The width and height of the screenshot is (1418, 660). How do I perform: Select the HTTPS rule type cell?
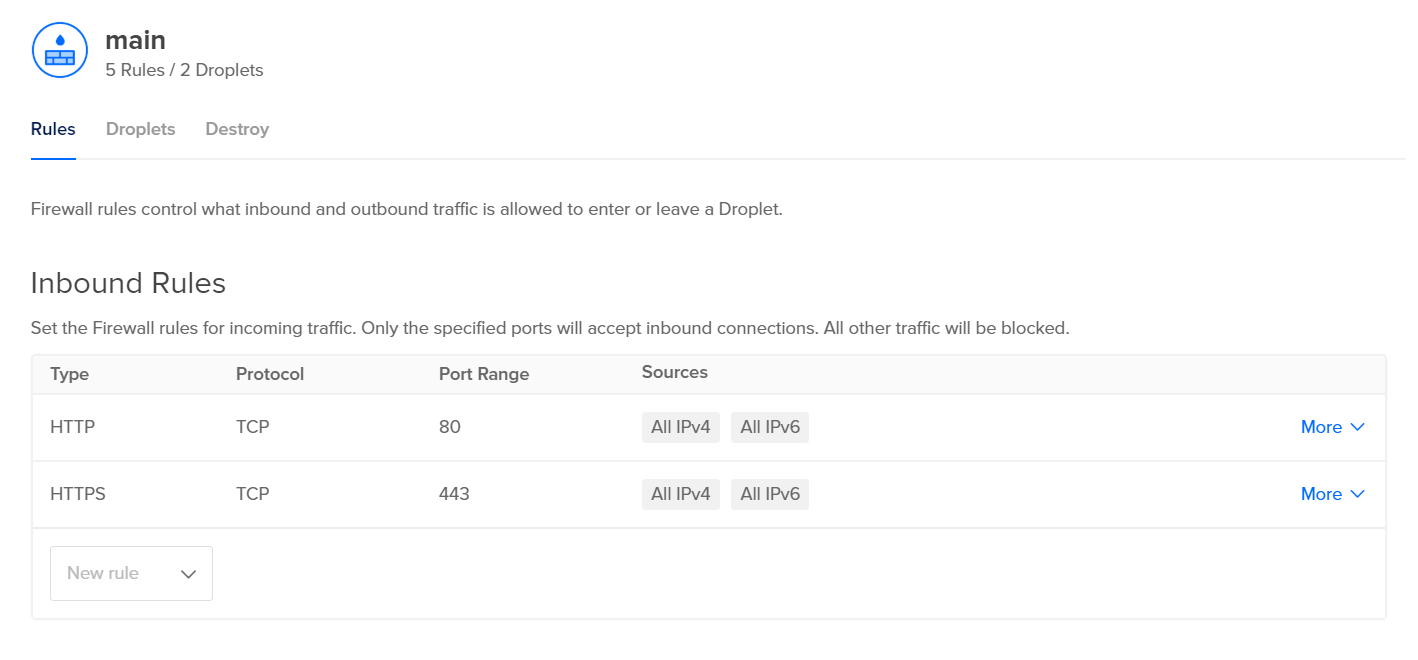click(x=77, y=494)
